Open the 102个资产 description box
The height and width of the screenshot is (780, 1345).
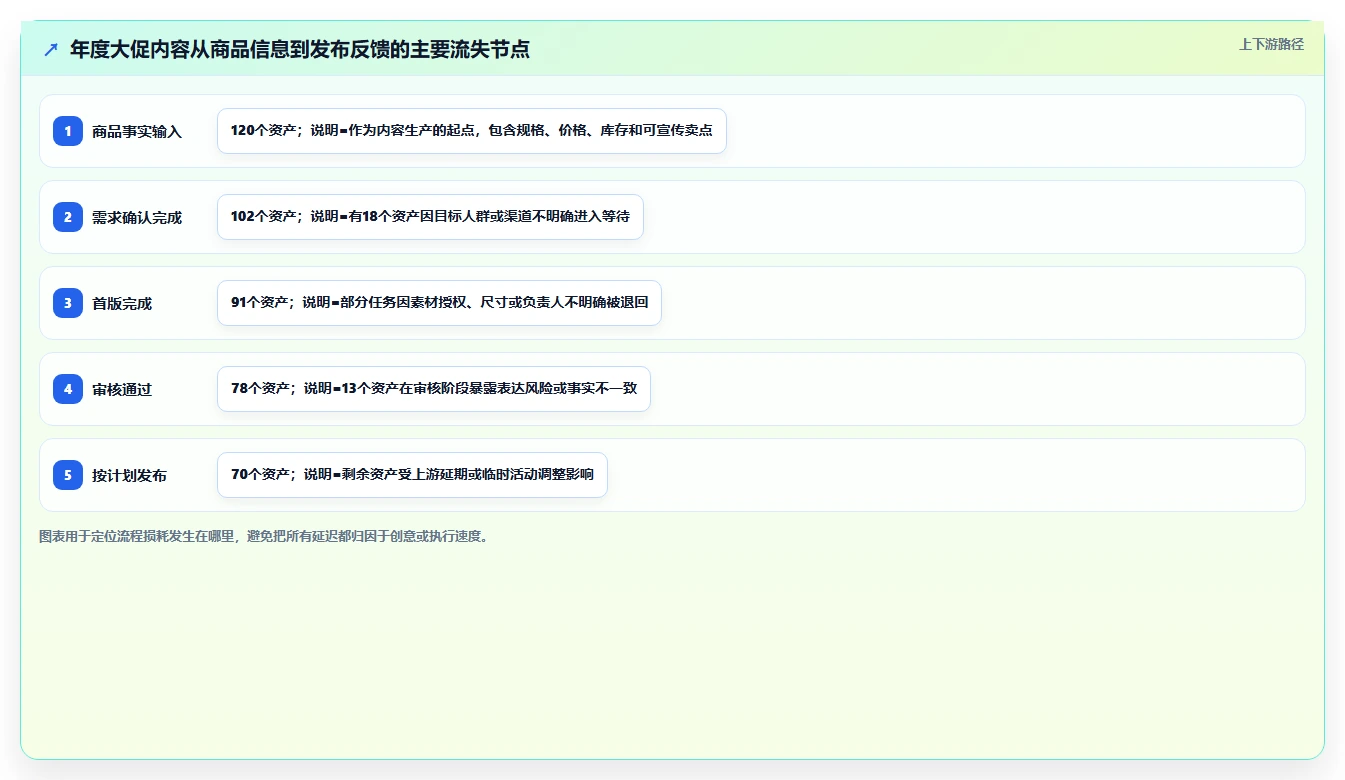(430, 217)
